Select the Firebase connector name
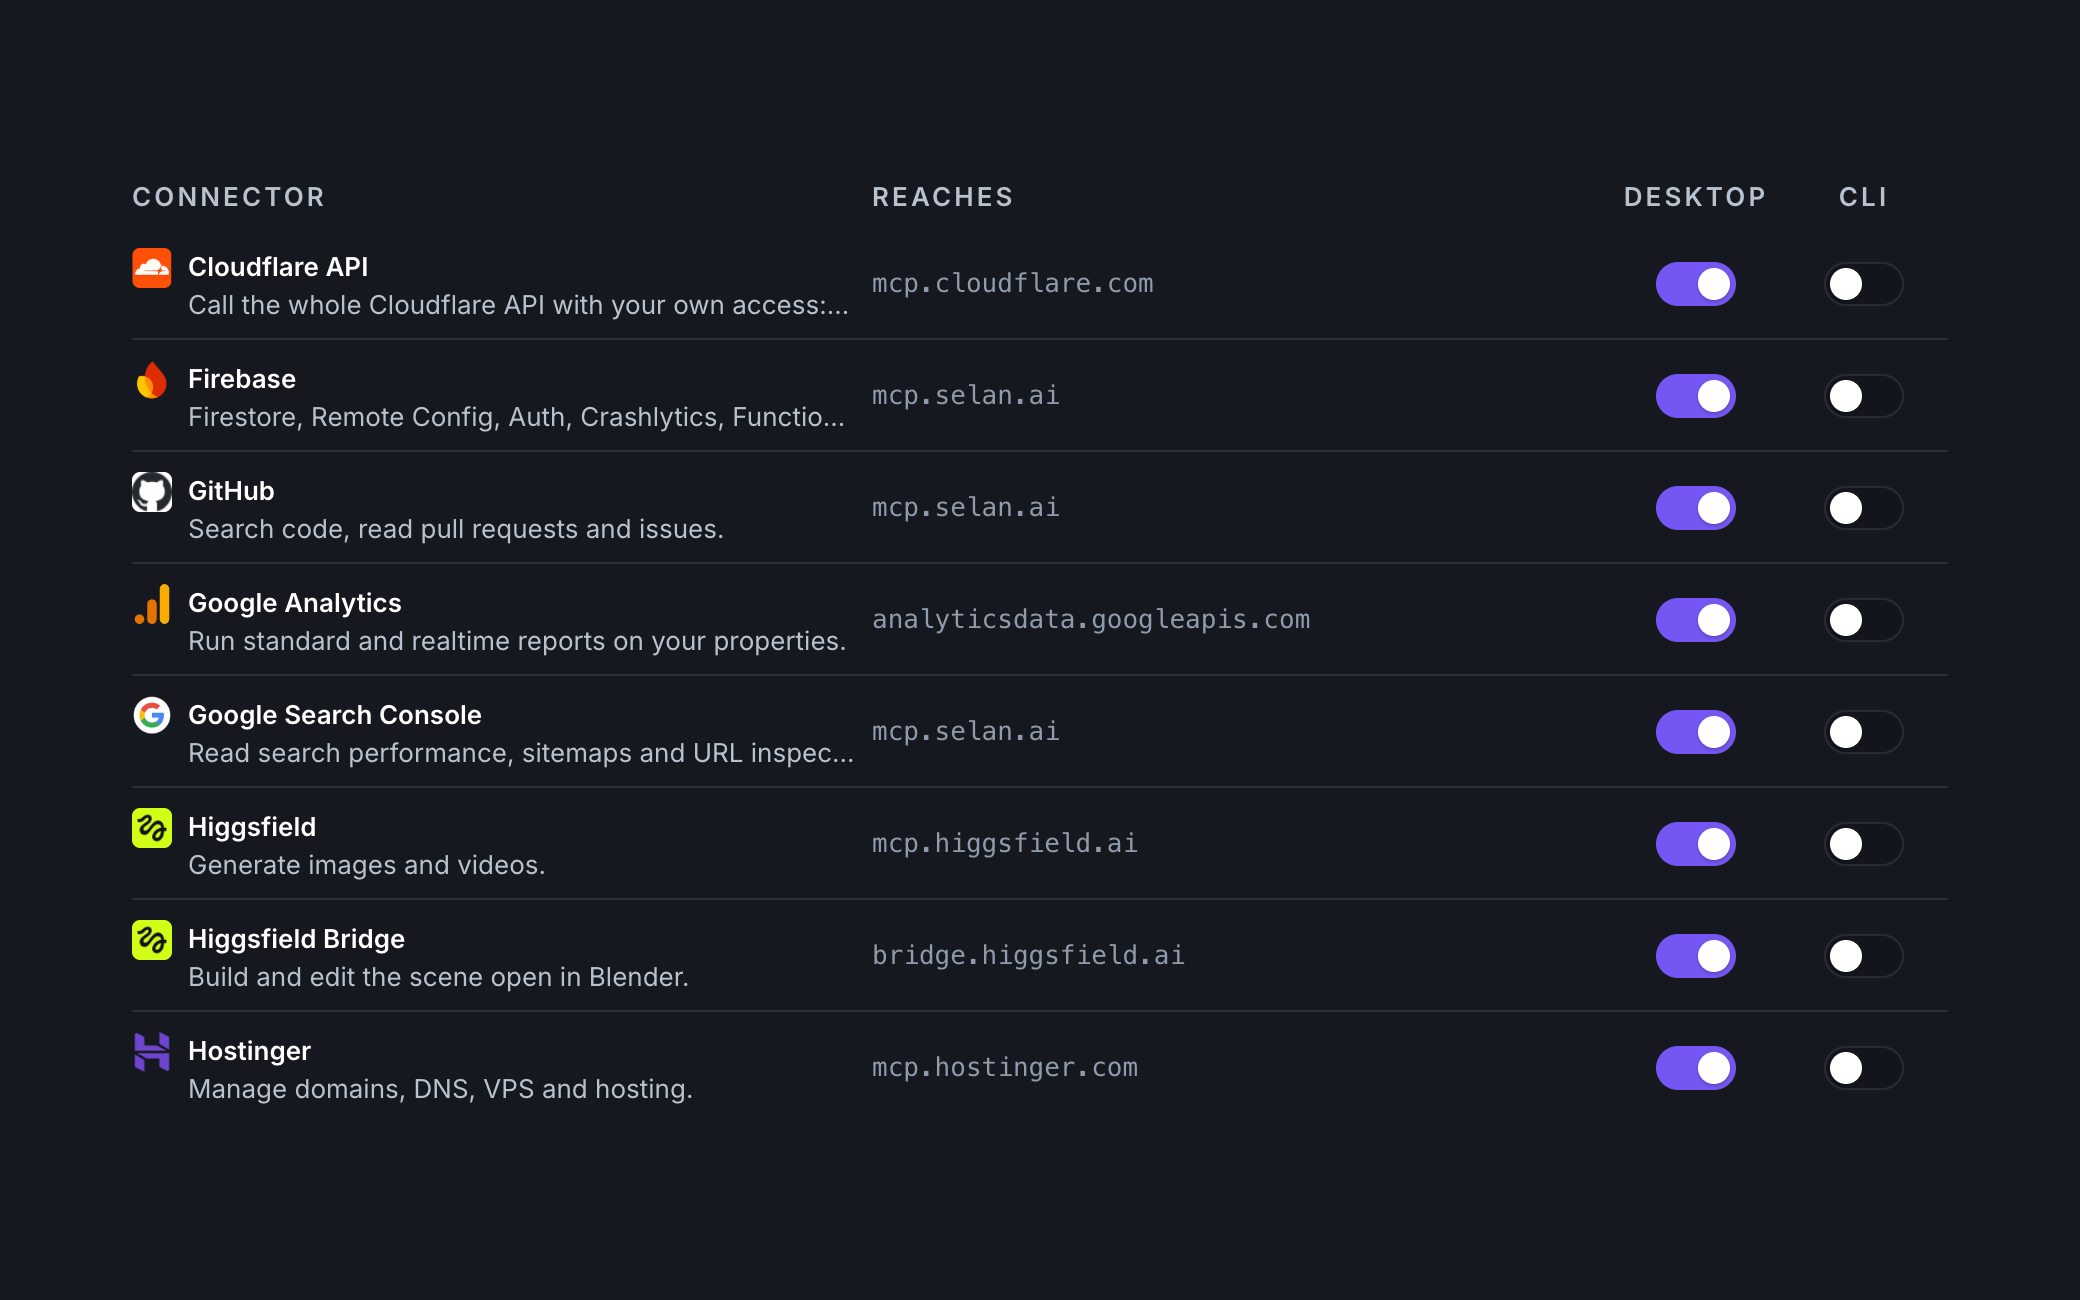Viewport: 2080px width, 1300px height. tap(242, 379)
